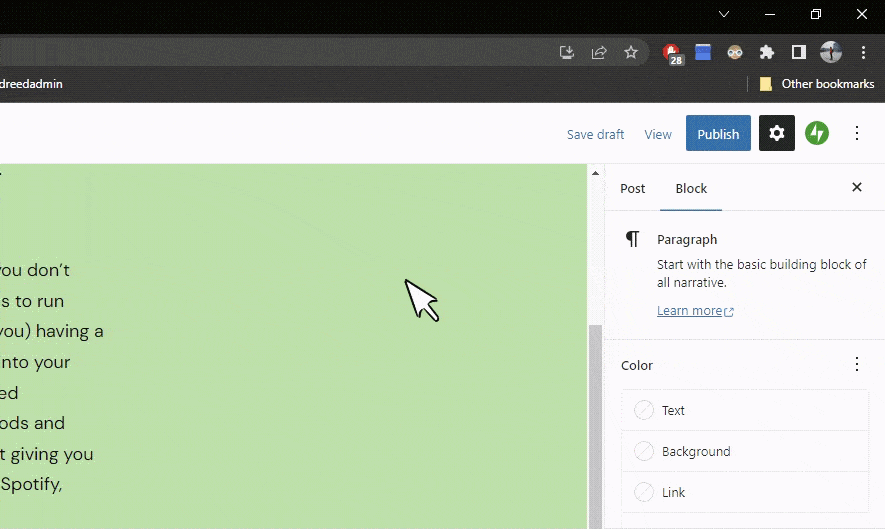This screenshot has height=529, width=885.
Task: Pick a Background color
Action: [696, 451]
